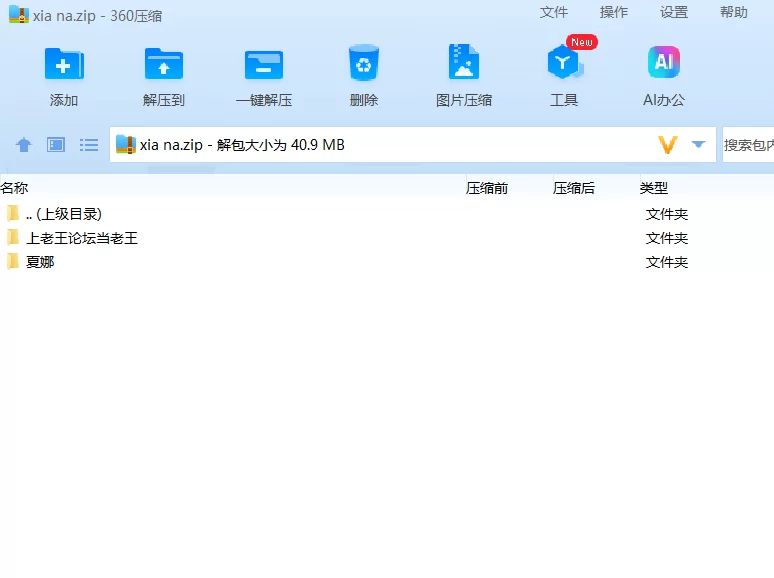Open the 设置 menu
This screenshot has width=774, height=578.
[674, 12]
